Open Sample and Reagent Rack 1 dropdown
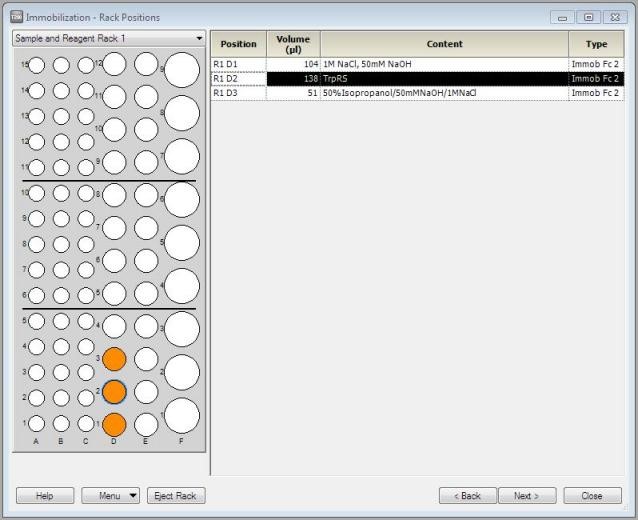The width and height of the screenshot is (638, 520). tap(108, 38)
